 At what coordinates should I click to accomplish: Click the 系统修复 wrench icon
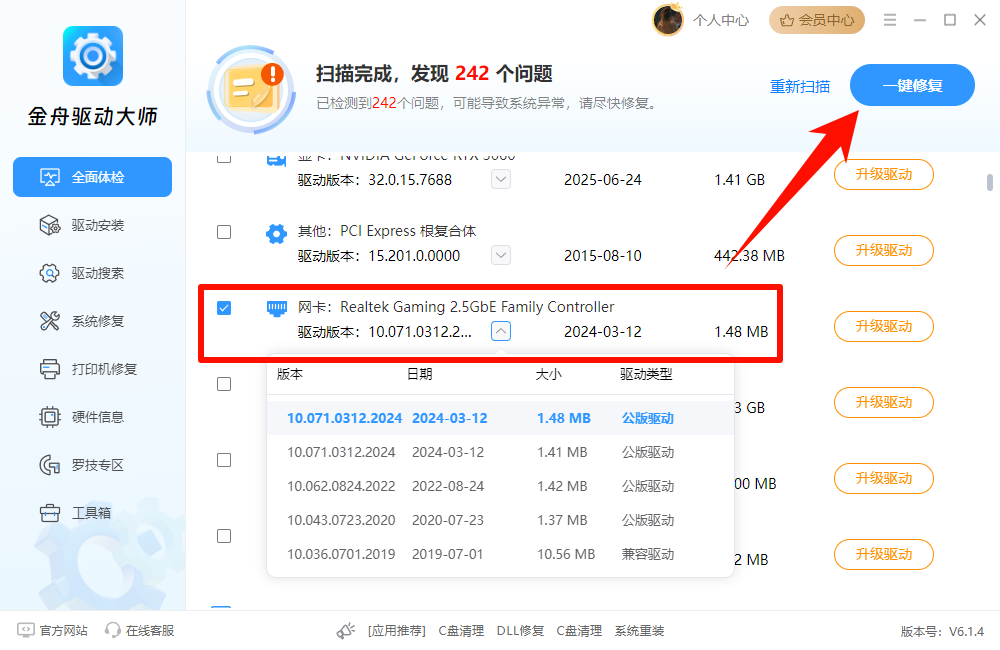pos(50,321)
